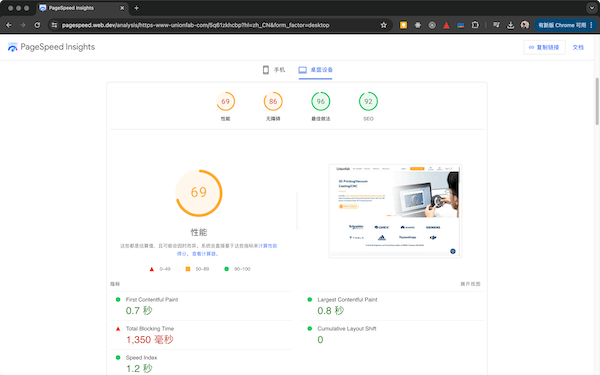Click the PageSpeed Insights logo
Image resolution: width=600 pixels, height=375 pixels.
pos(51,47)
